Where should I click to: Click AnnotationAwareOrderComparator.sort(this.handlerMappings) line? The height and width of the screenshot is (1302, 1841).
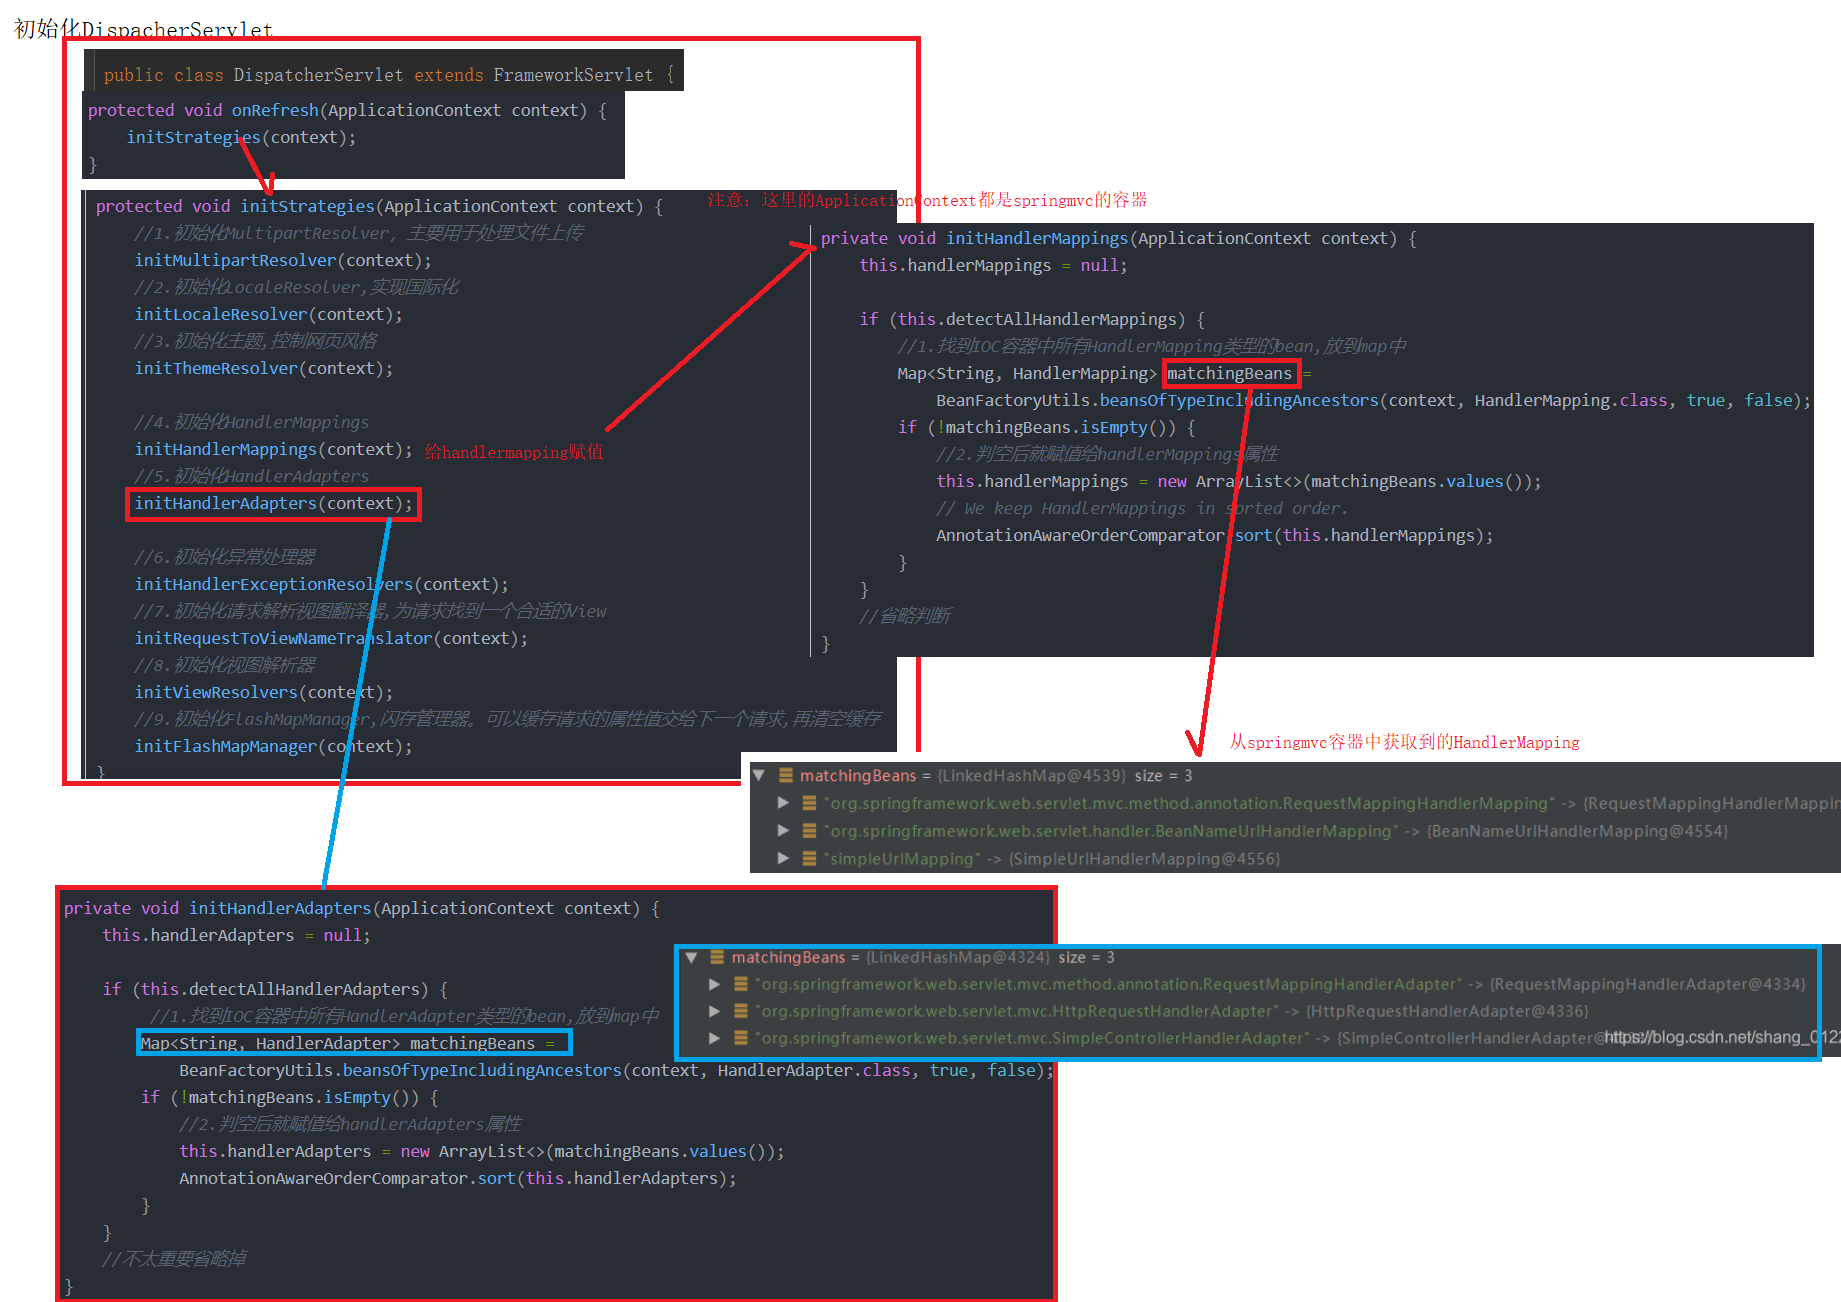coord(1215,535)
